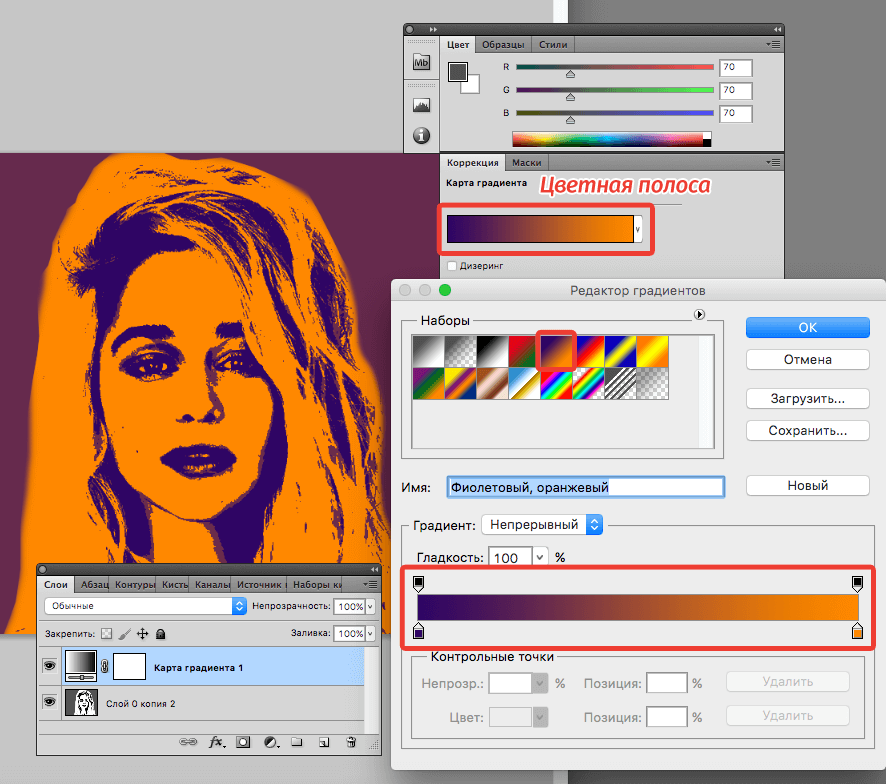Click the Имя gradient name field
Screen dimensions: 886x784
pos(585,487)
